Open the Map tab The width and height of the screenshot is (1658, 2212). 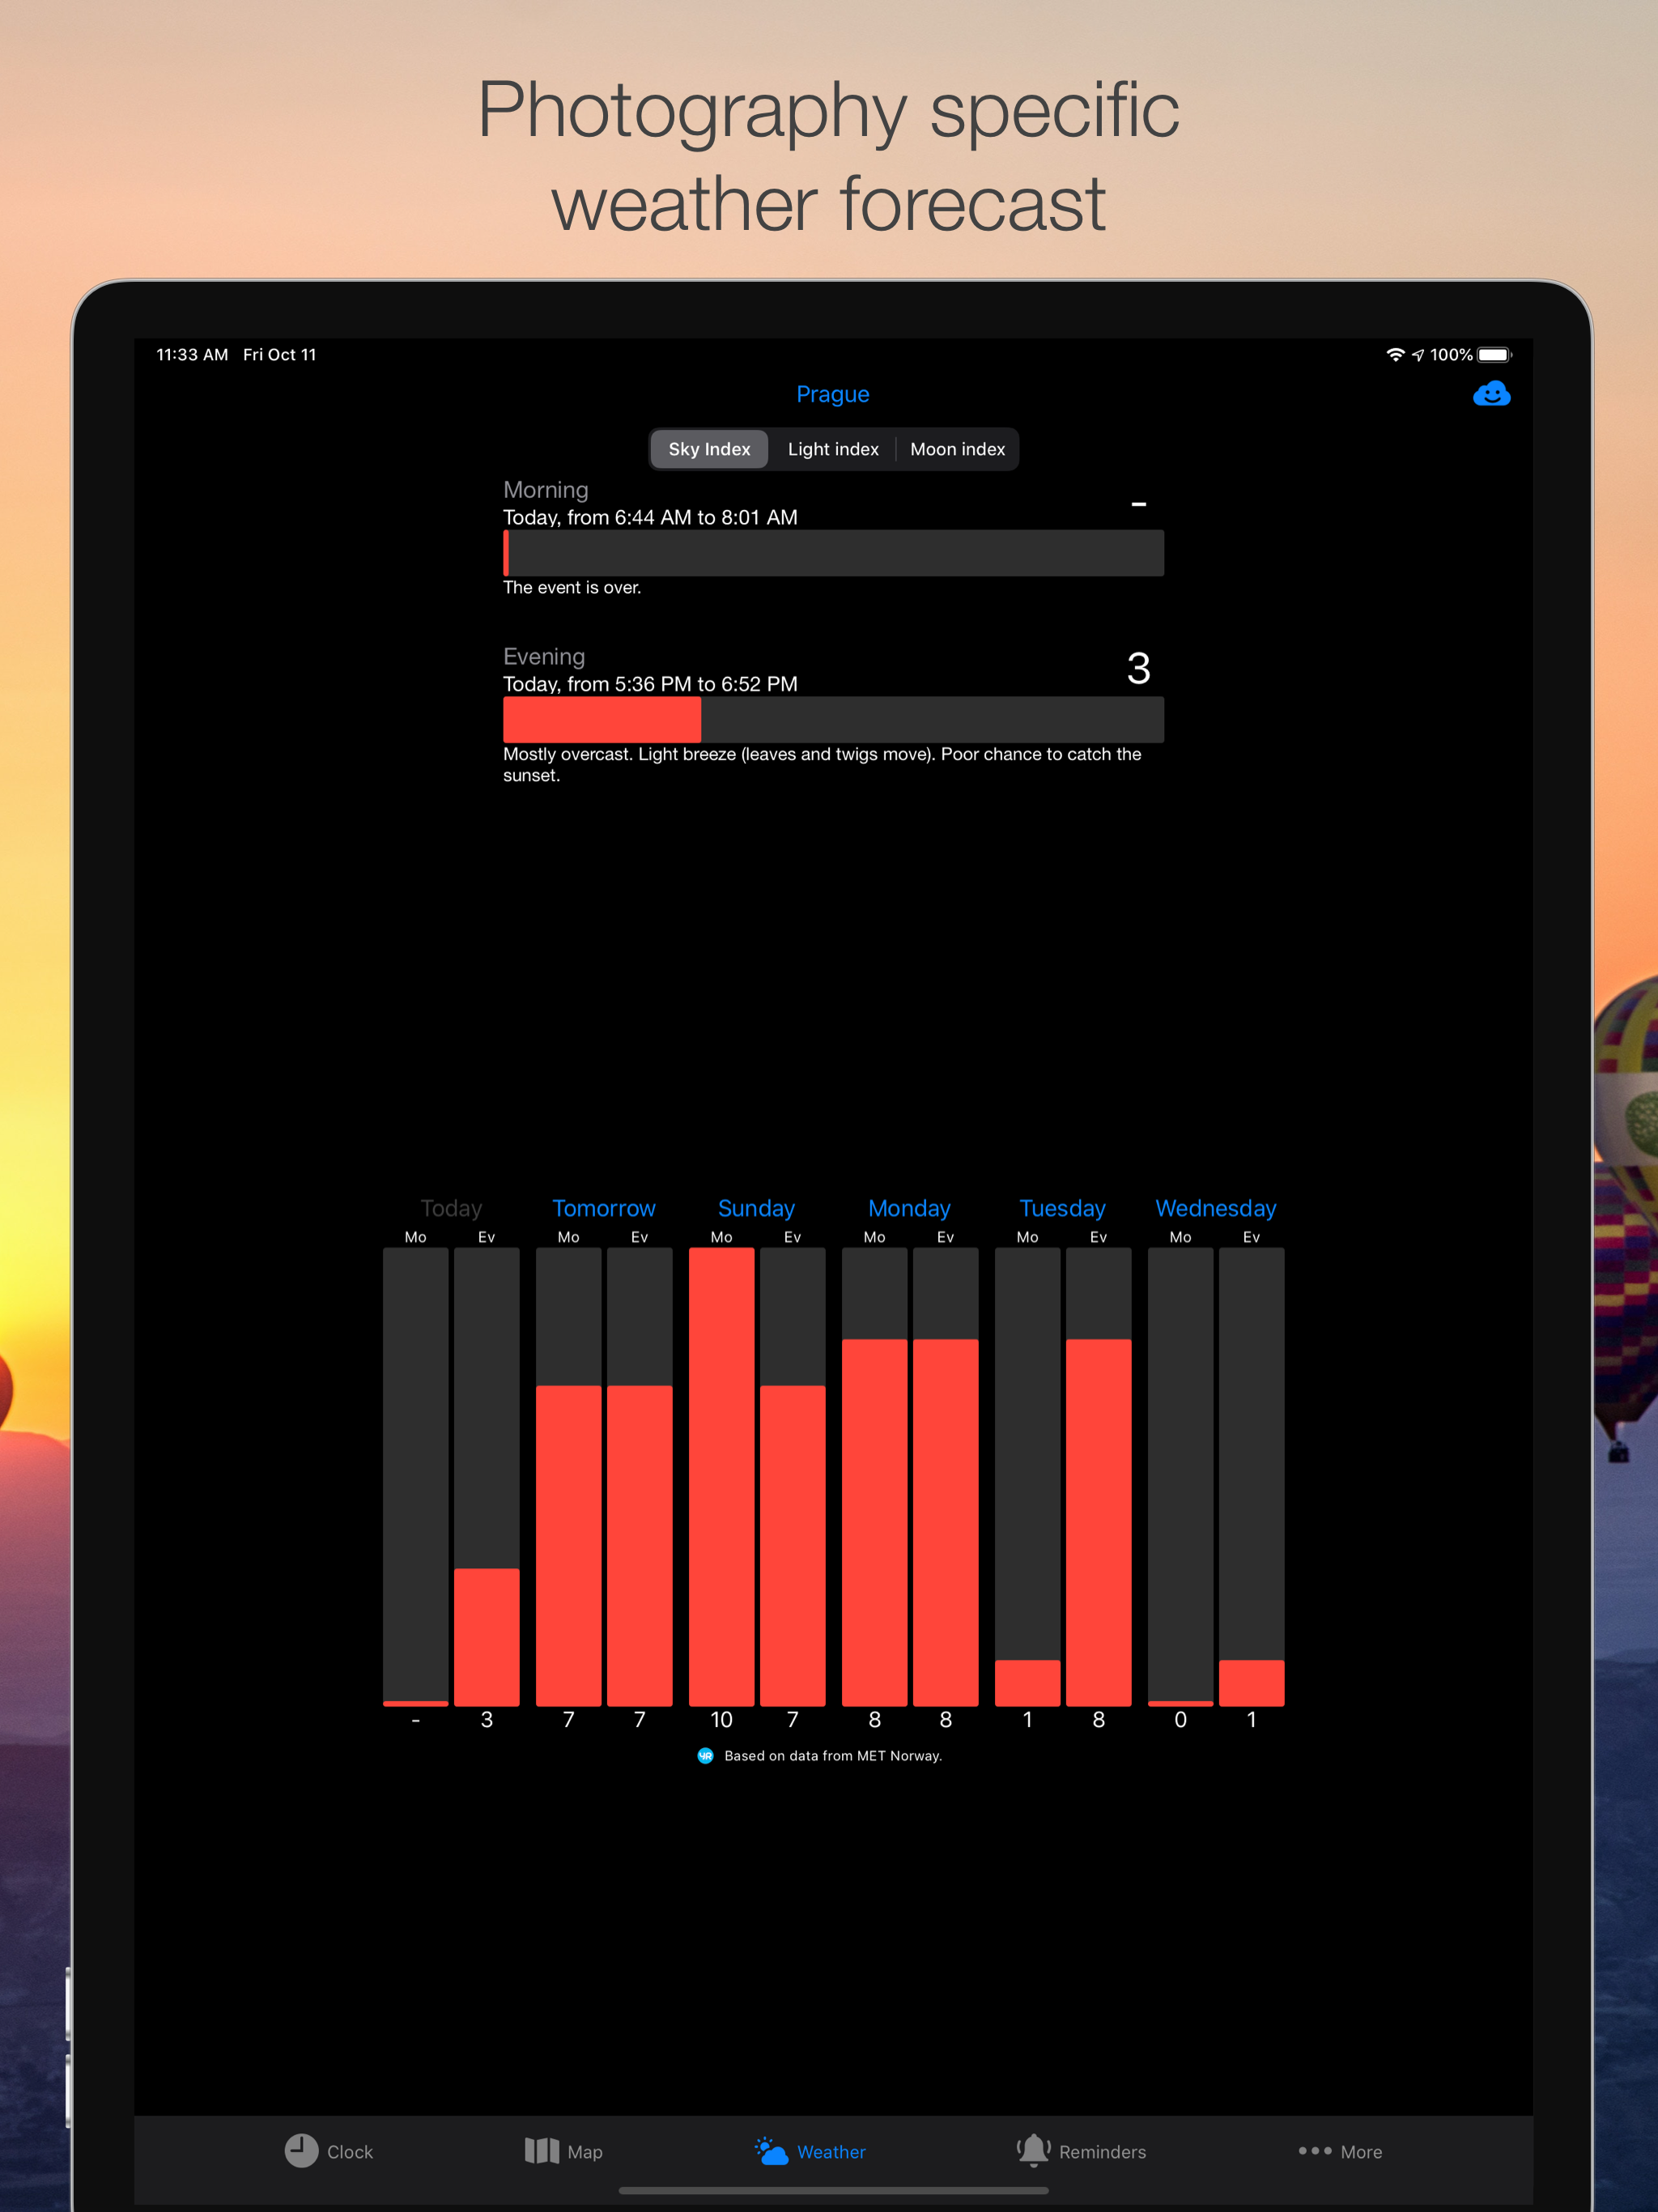point(564,2151)
